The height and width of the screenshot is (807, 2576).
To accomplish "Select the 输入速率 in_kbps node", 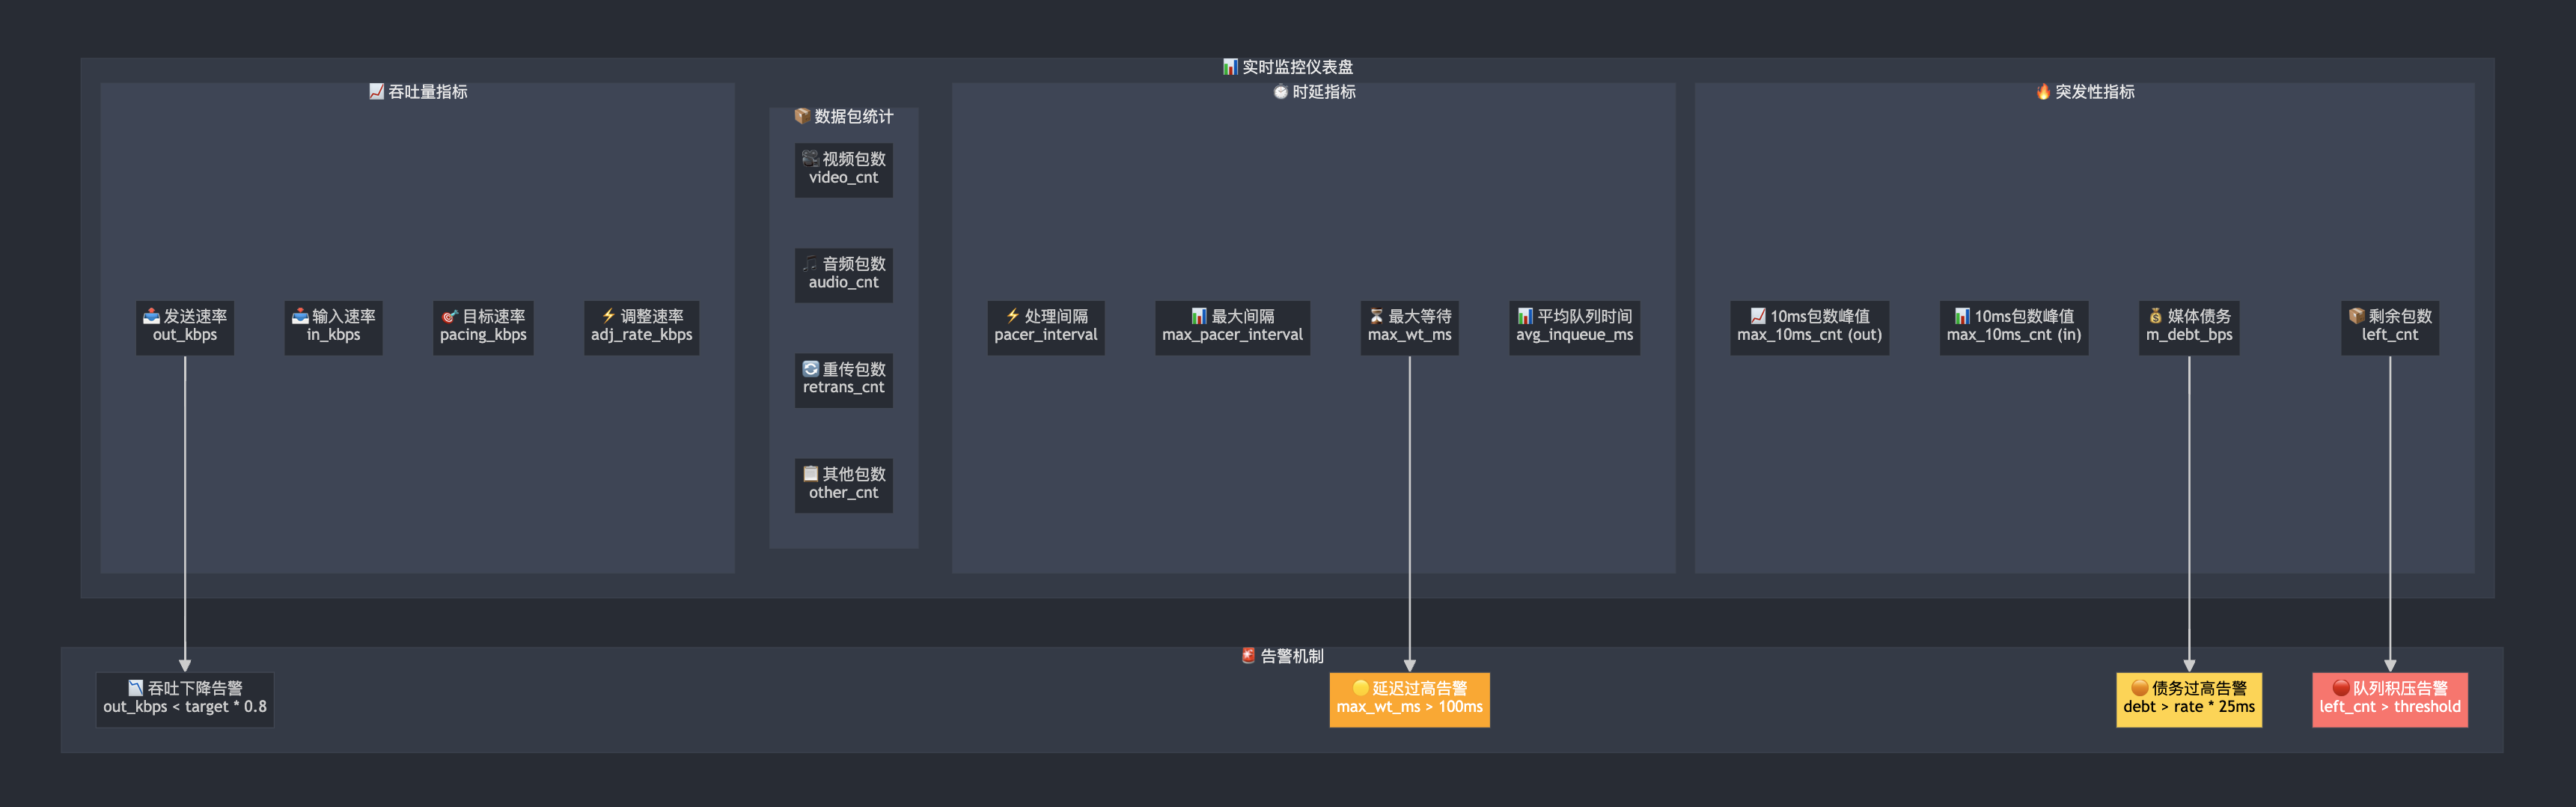I will 333,327.
